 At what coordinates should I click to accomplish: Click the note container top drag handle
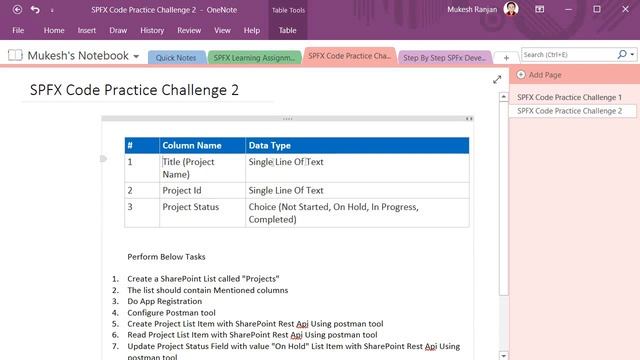[x=287, y=119]
